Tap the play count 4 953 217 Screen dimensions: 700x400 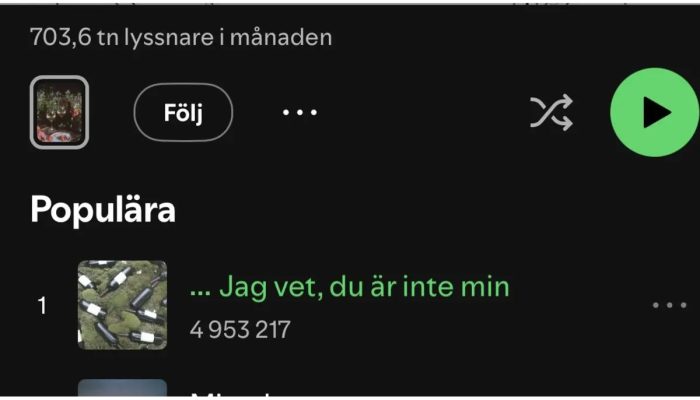coord(240,330)
